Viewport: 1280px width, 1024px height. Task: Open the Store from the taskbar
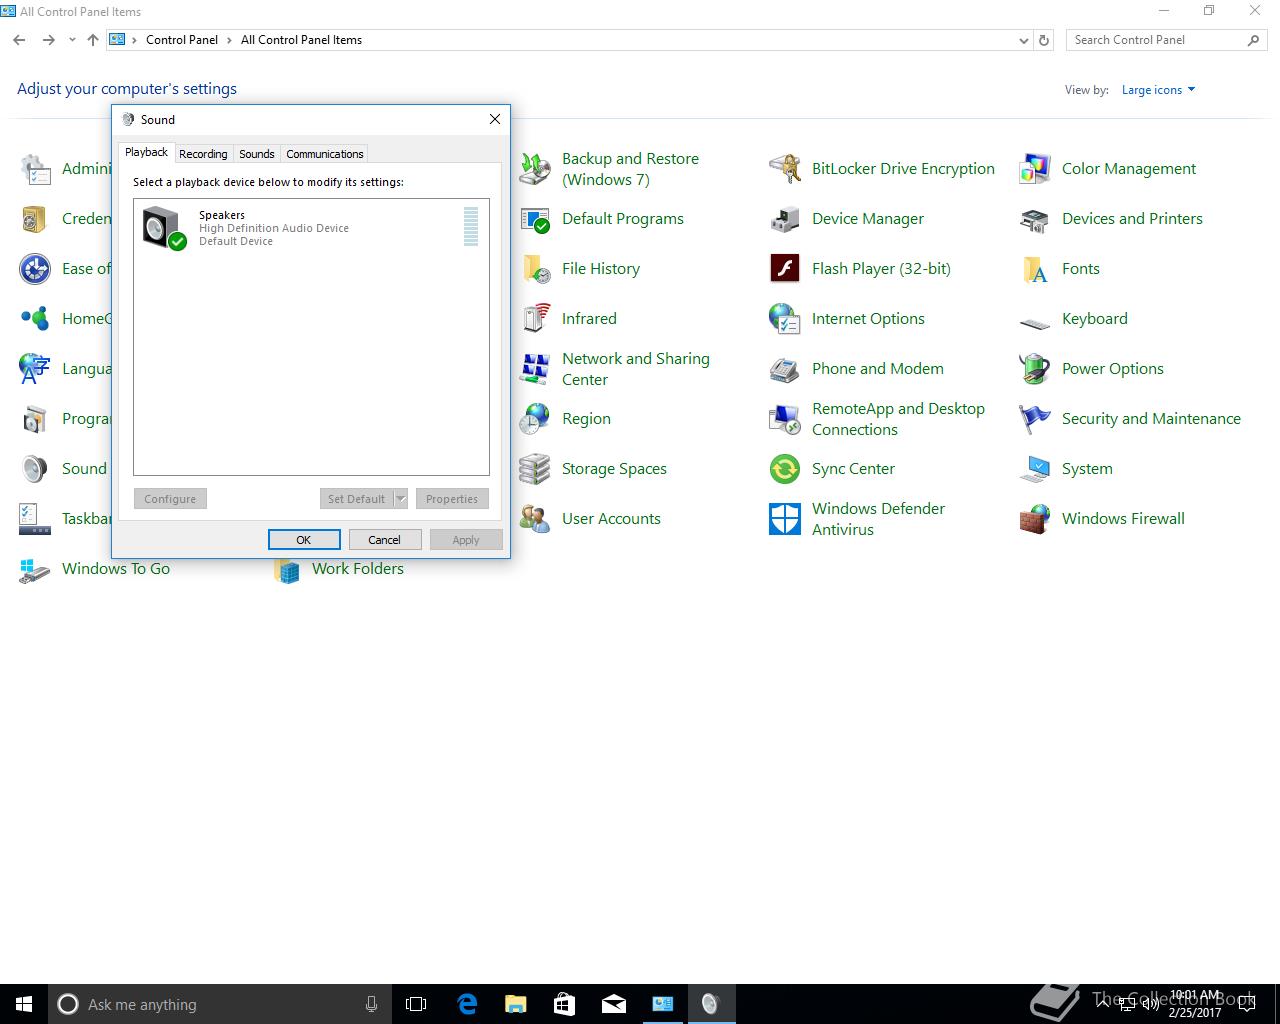[564, 1004]
